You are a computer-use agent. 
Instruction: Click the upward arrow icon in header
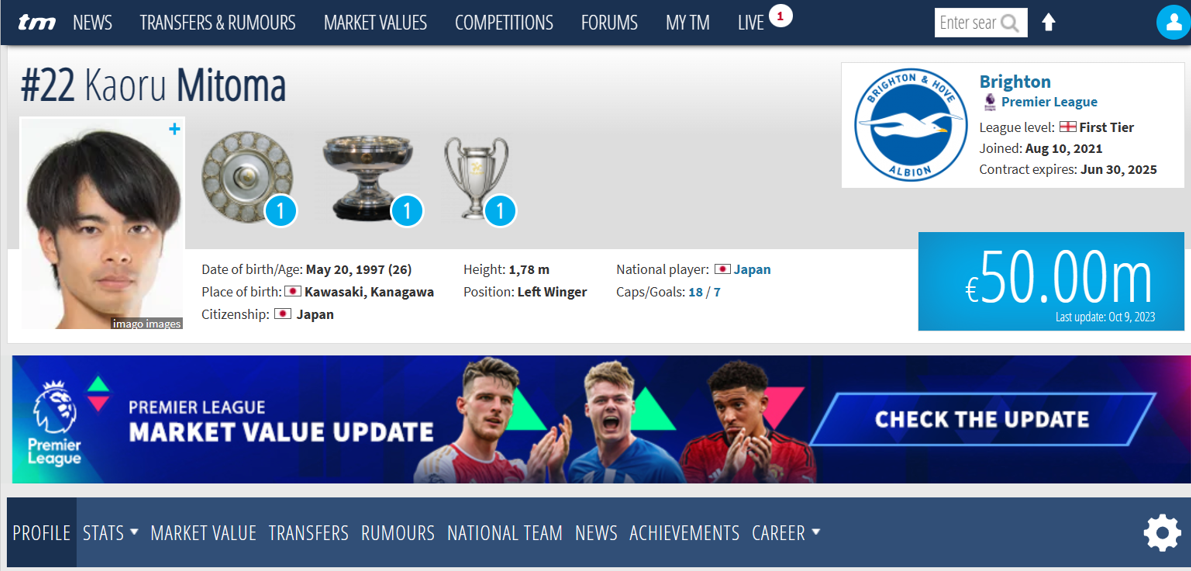coord(1048,23)
